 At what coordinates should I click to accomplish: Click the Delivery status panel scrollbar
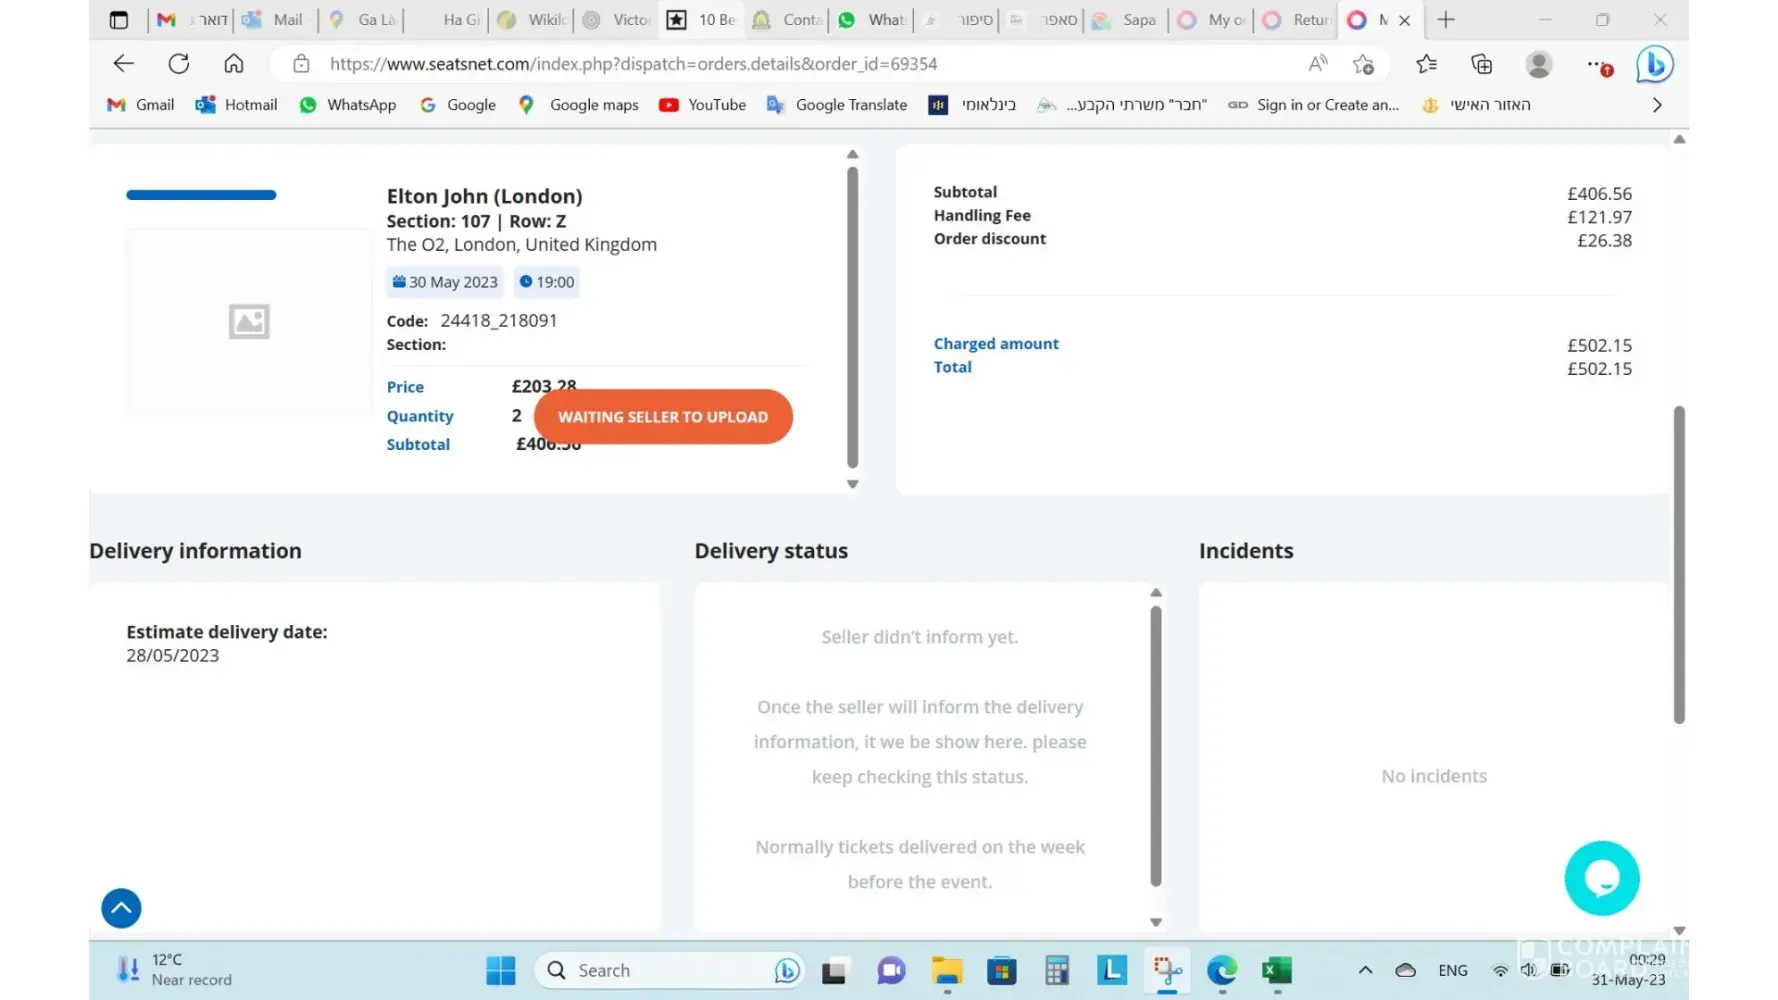1156,747
